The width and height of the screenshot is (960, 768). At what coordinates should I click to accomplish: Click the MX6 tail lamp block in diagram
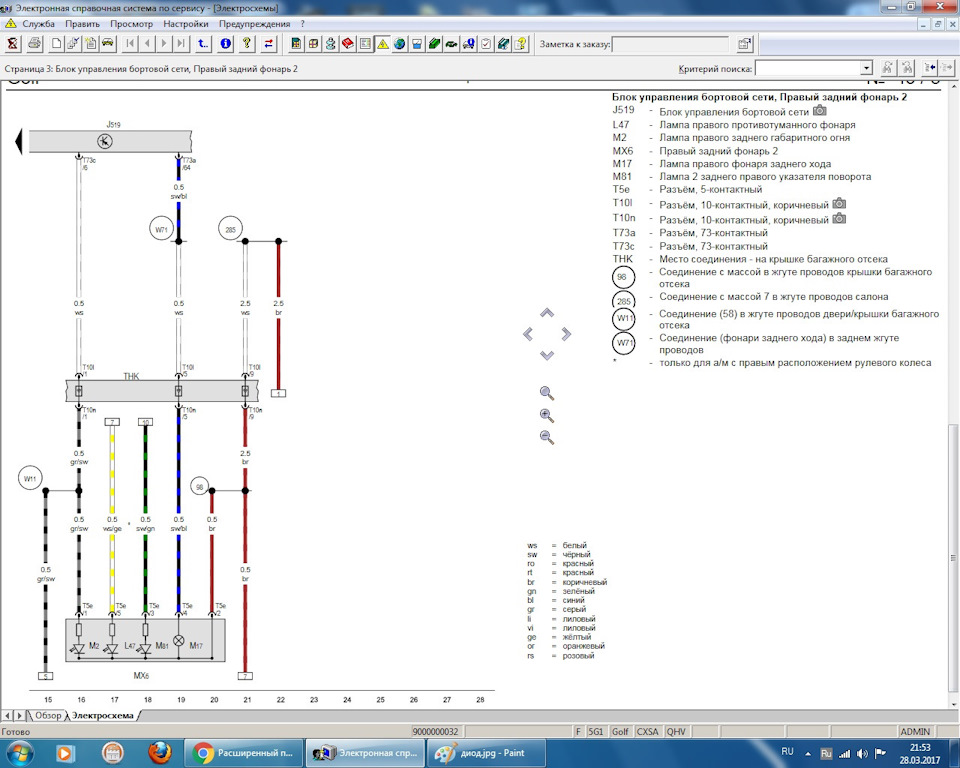click(145, 640)
